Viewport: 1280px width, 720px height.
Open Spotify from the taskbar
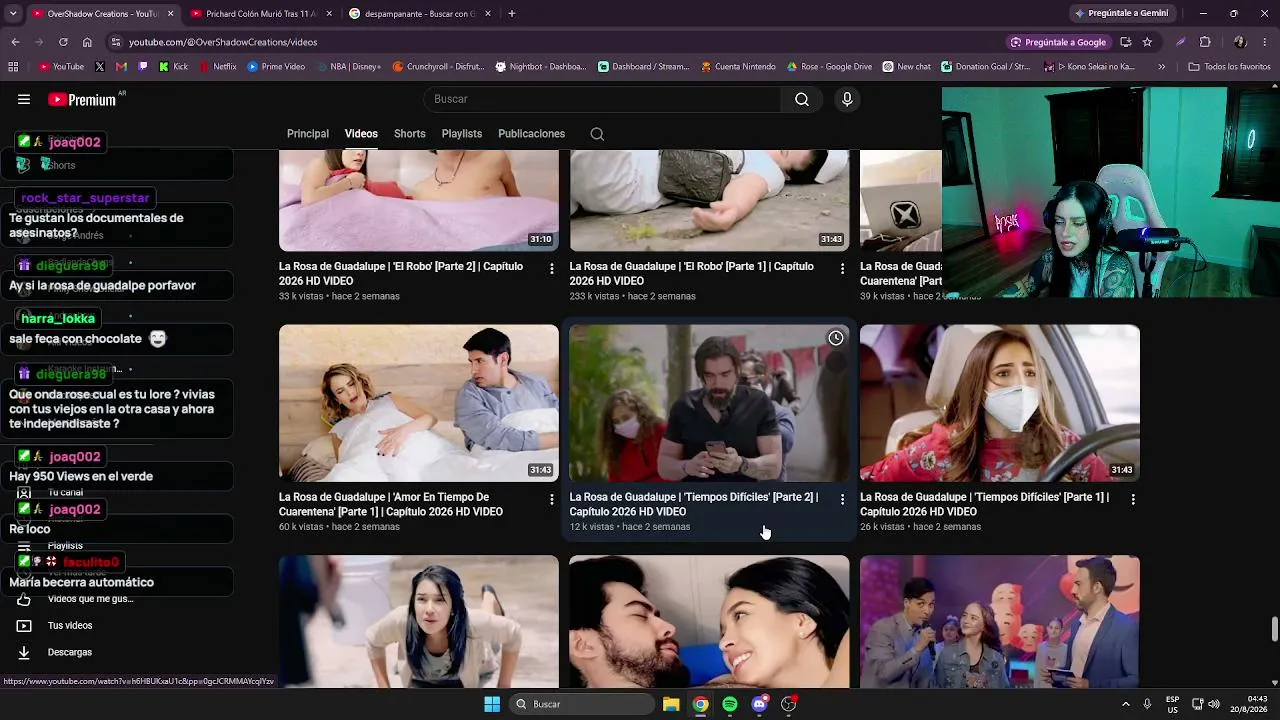[730, 704]
